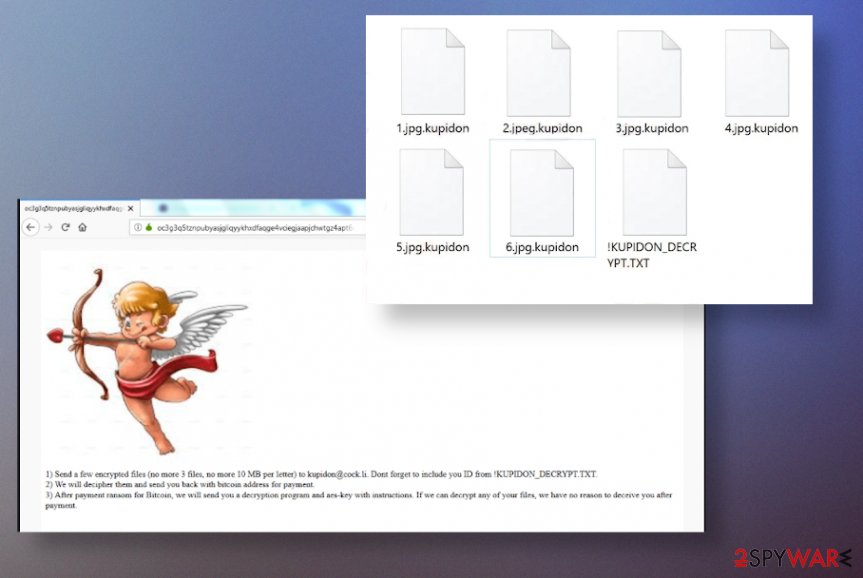
Task: Click the browser back arrow button
Action: click(x=31, y=227)
